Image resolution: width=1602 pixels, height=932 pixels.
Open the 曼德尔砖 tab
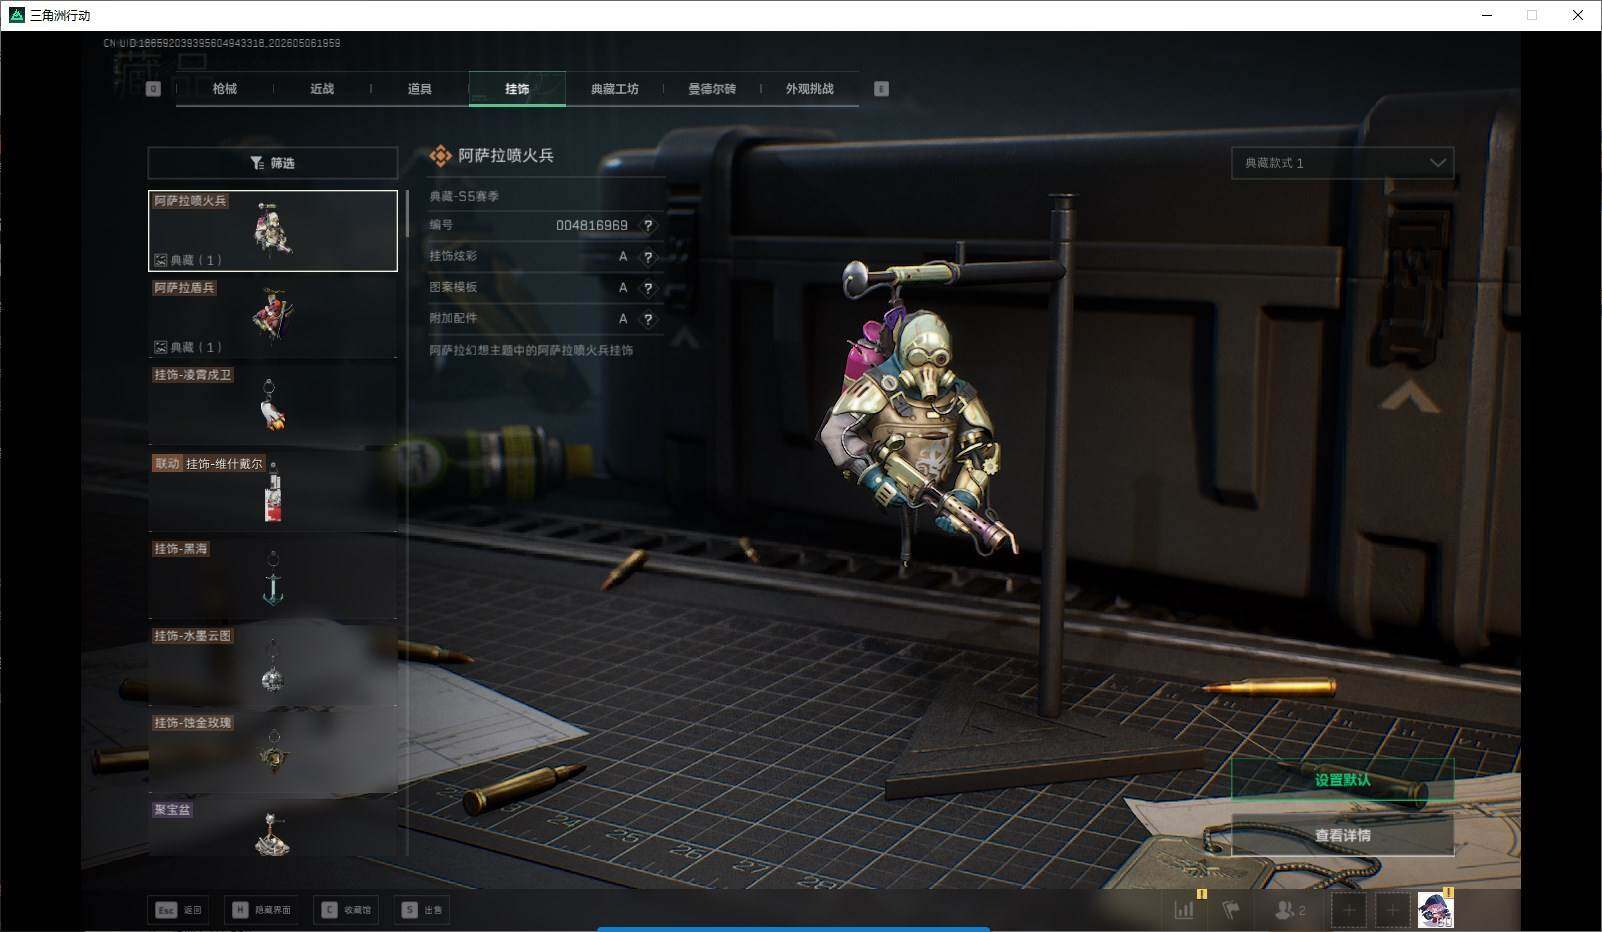[712, 89]
